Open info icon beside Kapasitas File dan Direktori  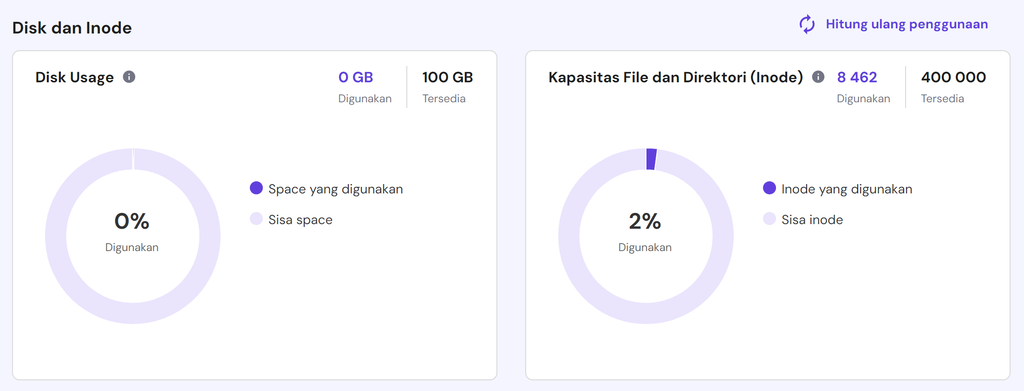(x=818, y=77)
